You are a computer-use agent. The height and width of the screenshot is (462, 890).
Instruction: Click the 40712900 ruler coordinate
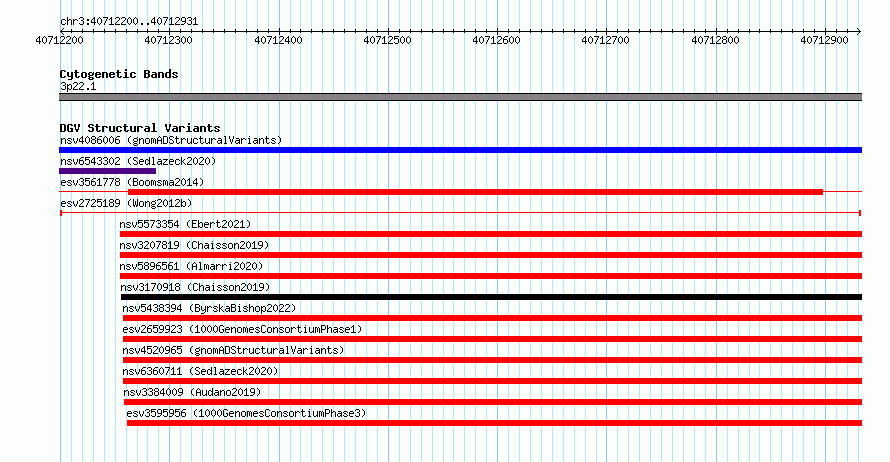824,40
